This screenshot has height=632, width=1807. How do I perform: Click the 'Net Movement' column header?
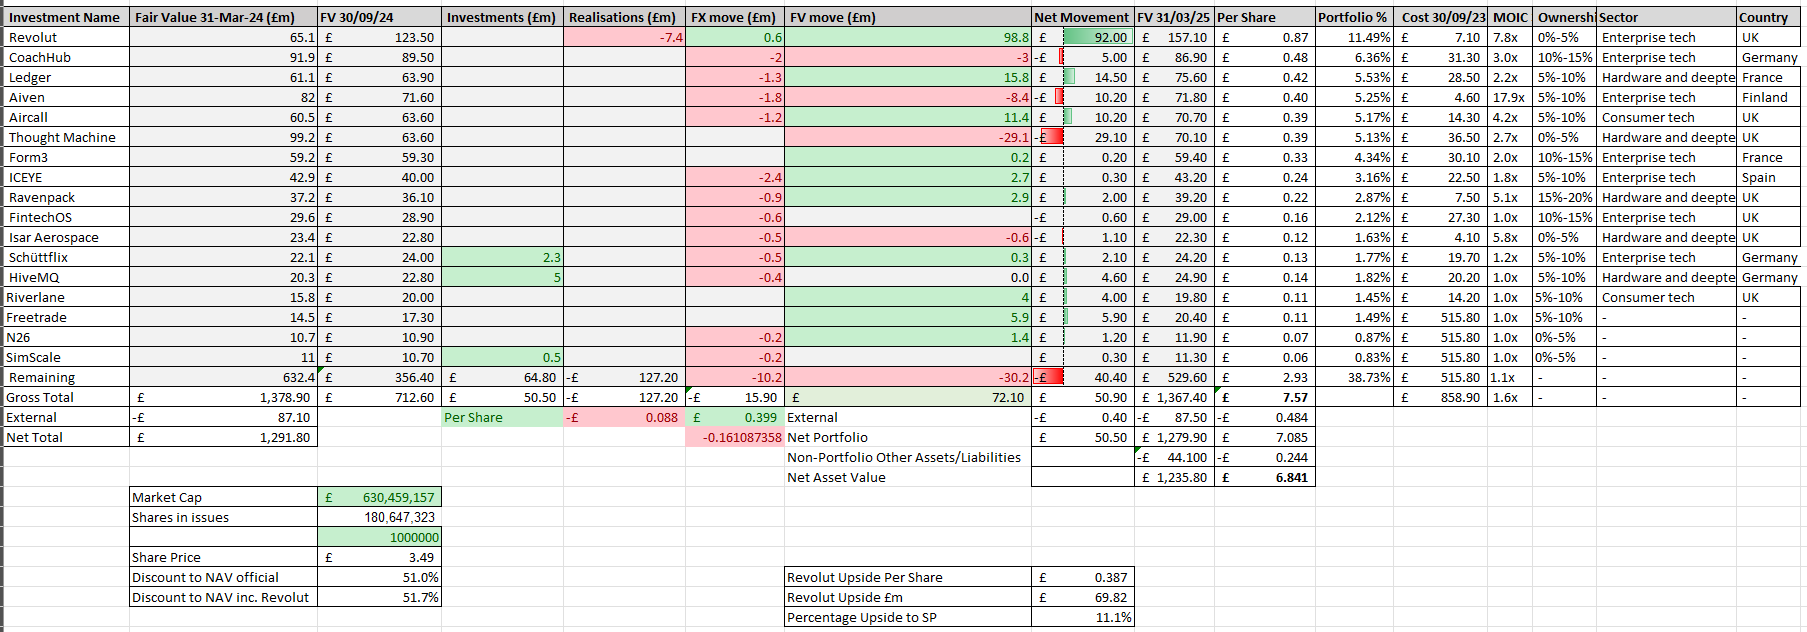(x=1082, y=17)
